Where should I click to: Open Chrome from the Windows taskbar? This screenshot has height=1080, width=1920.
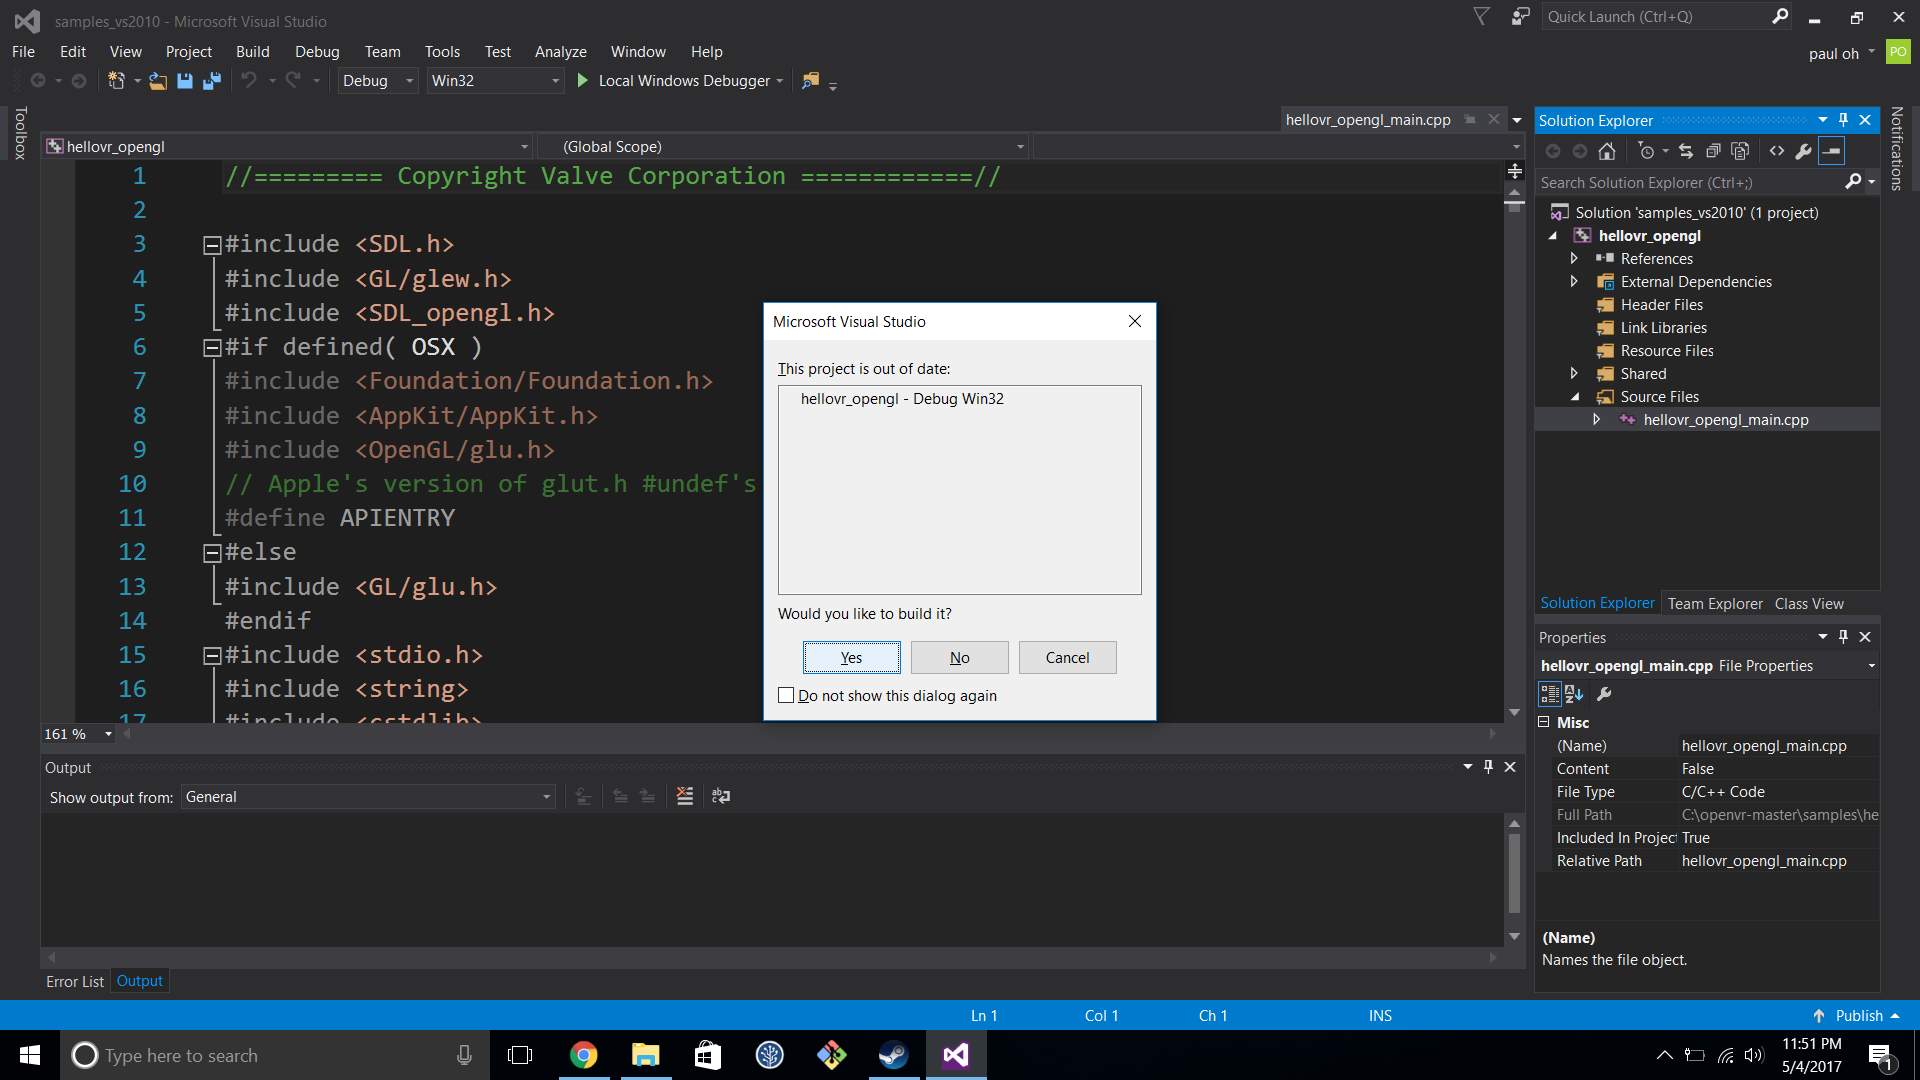coord(584,1055)
